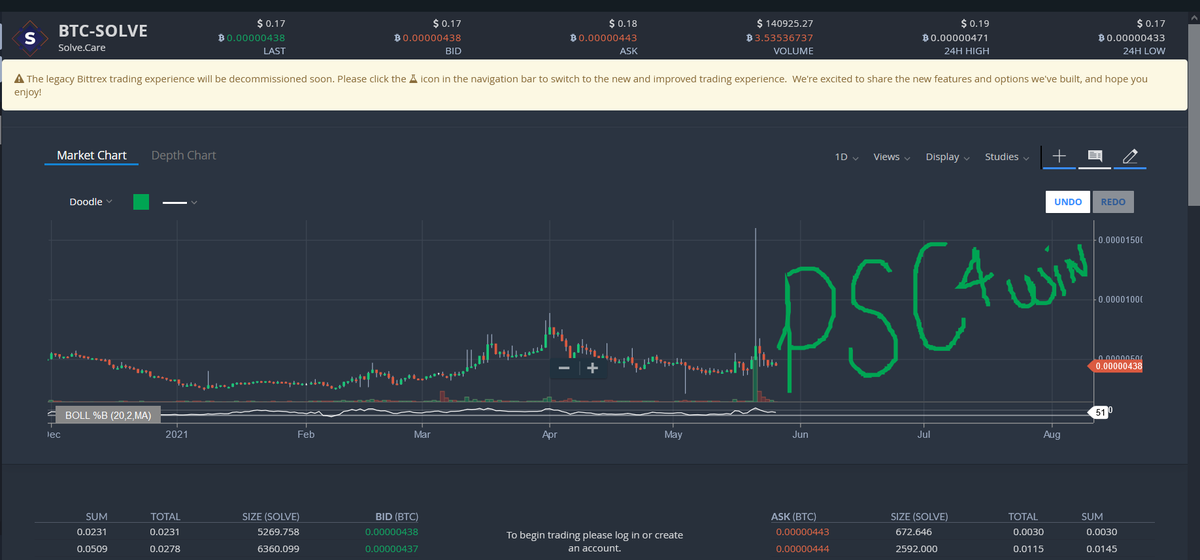Screen dimensions: 1200x560
Task: Switch to the Depth Chart tab
Action: click(183, 155)
